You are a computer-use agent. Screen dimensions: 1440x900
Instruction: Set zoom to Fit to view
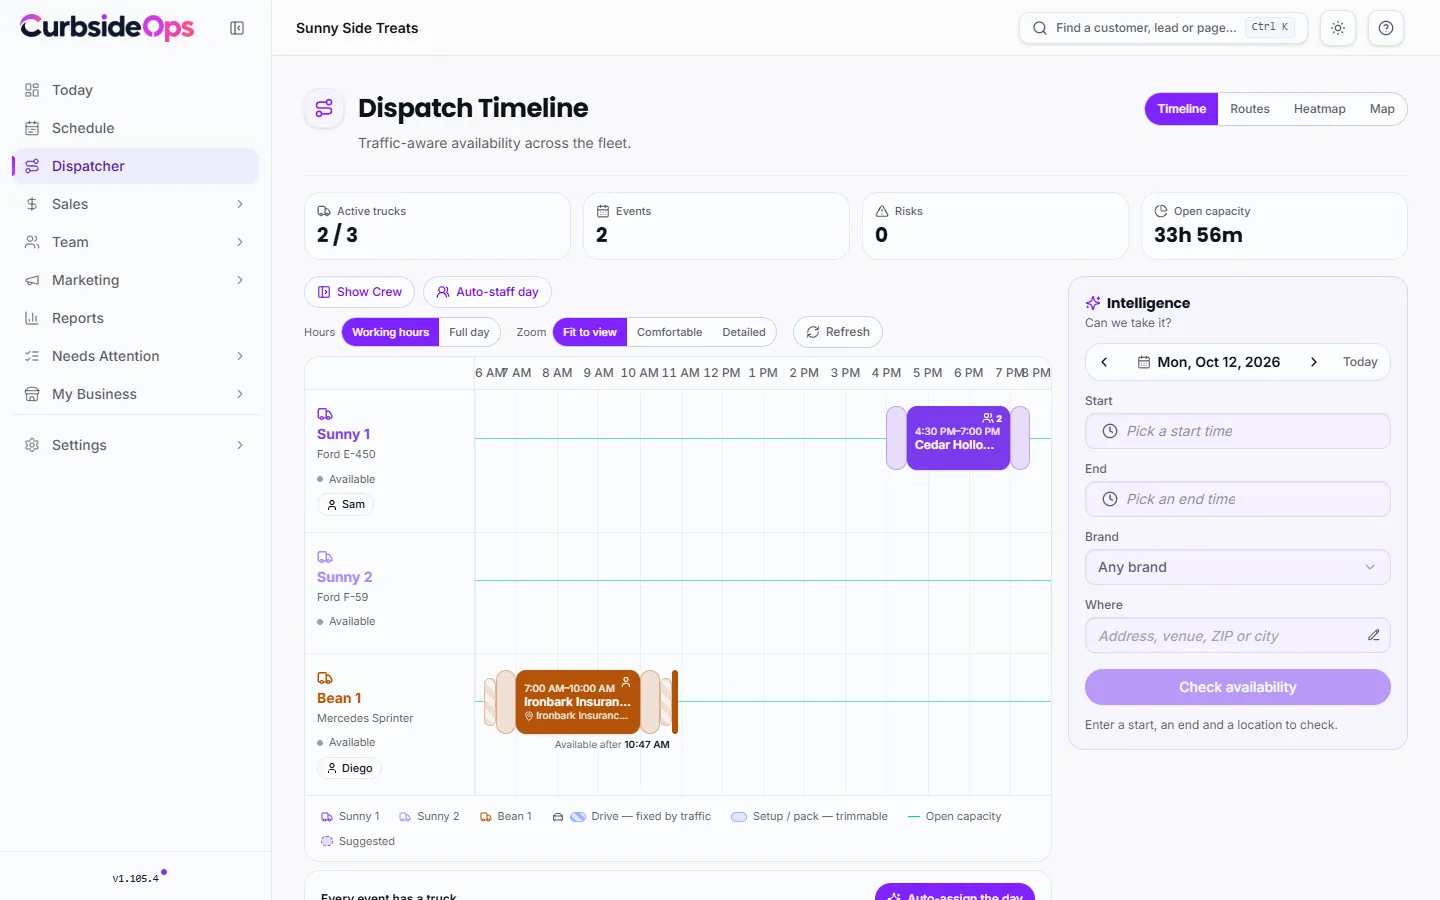590,332
